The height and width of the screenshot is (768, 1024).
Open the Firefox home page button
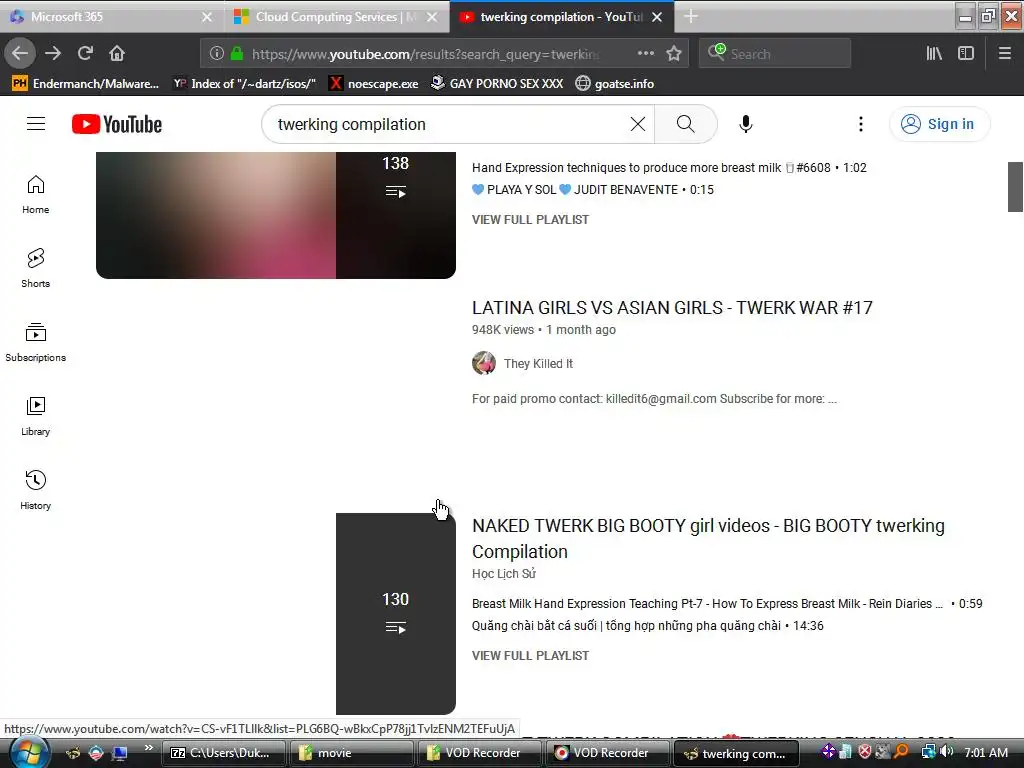pyautogui.click(x=117, y=54)
